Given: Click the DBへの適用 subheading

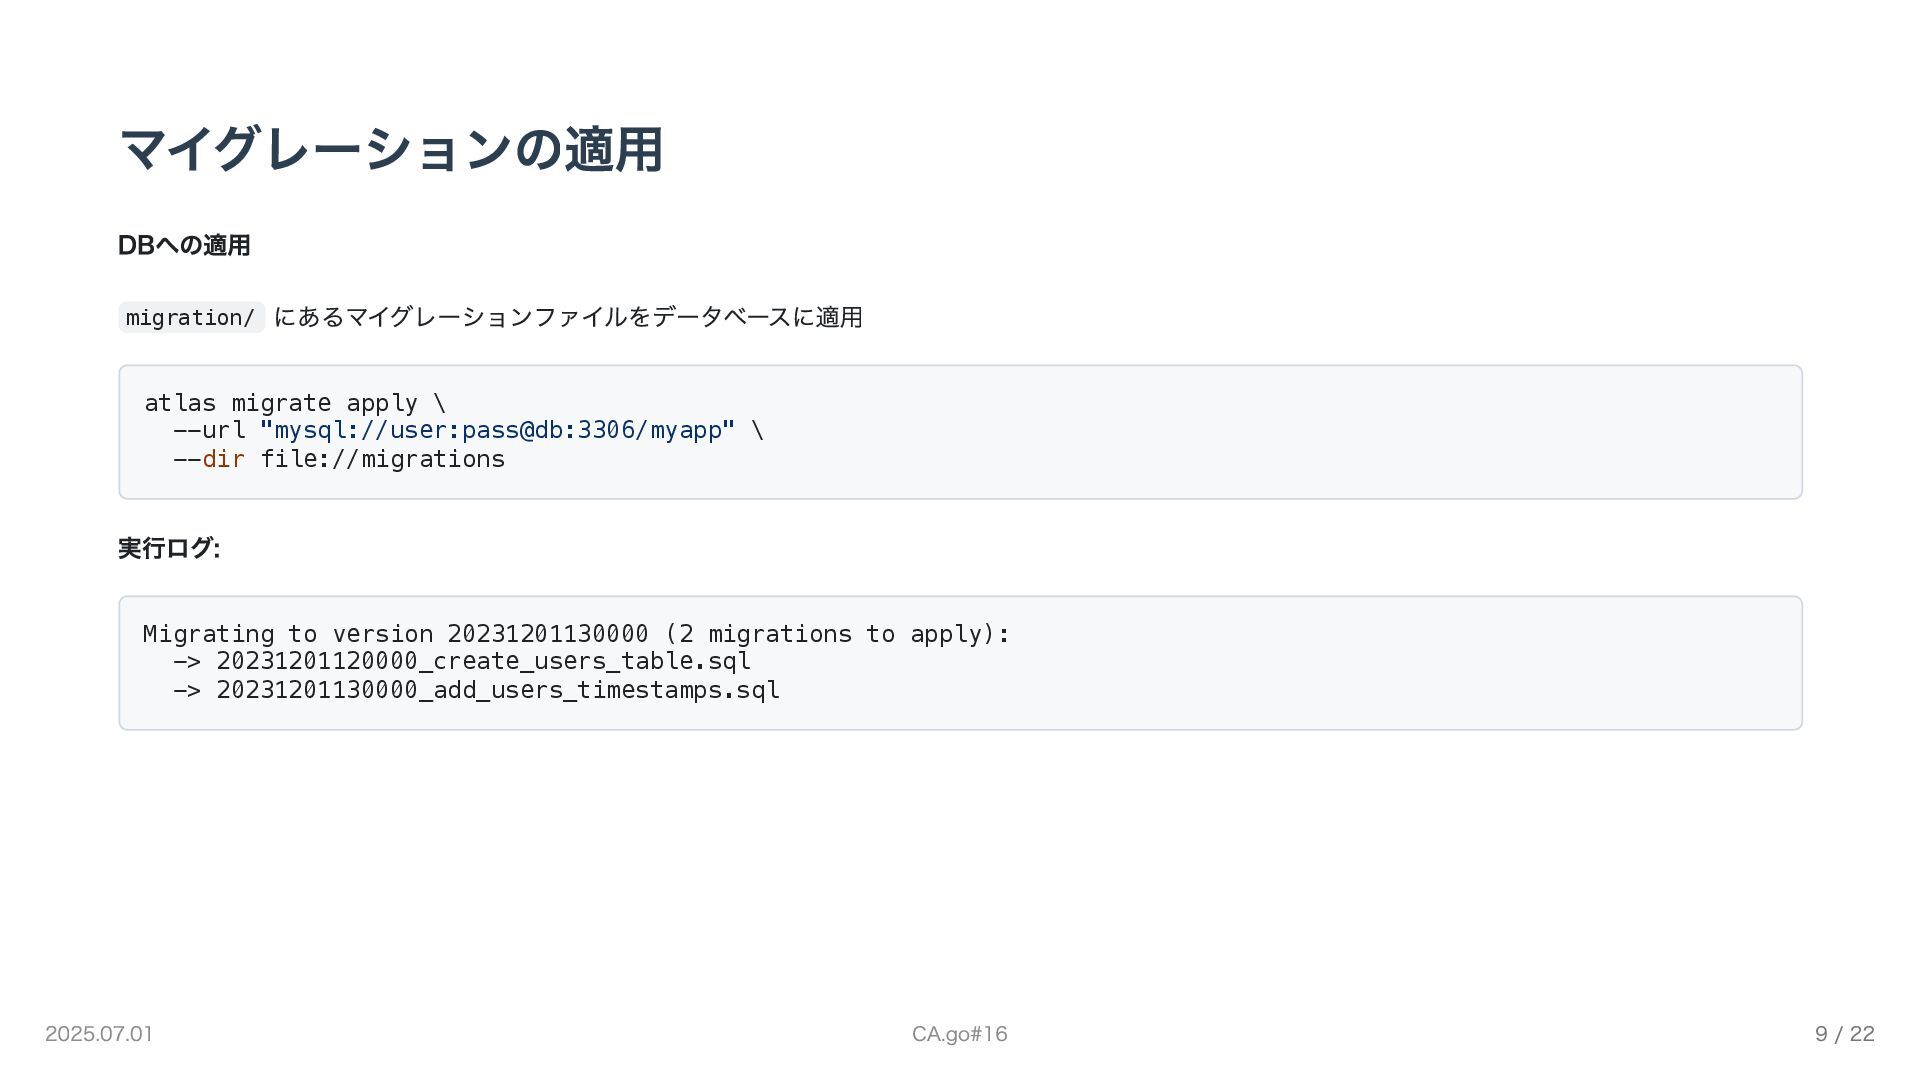Looking at the screenshot, I should point(184,245).
